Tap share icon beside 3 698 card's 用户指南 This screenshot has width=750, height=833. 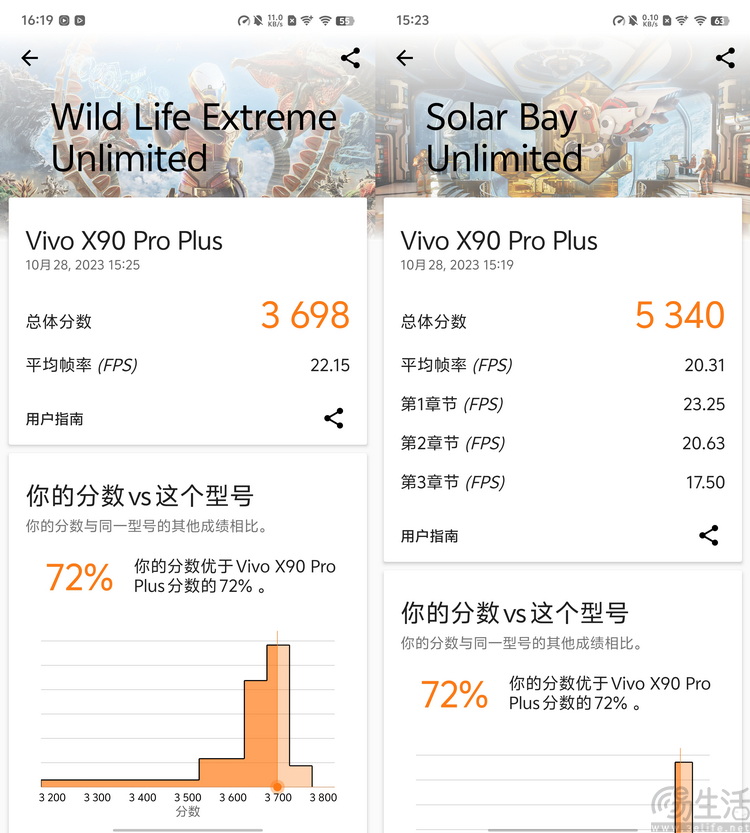[x=334, y=419]
